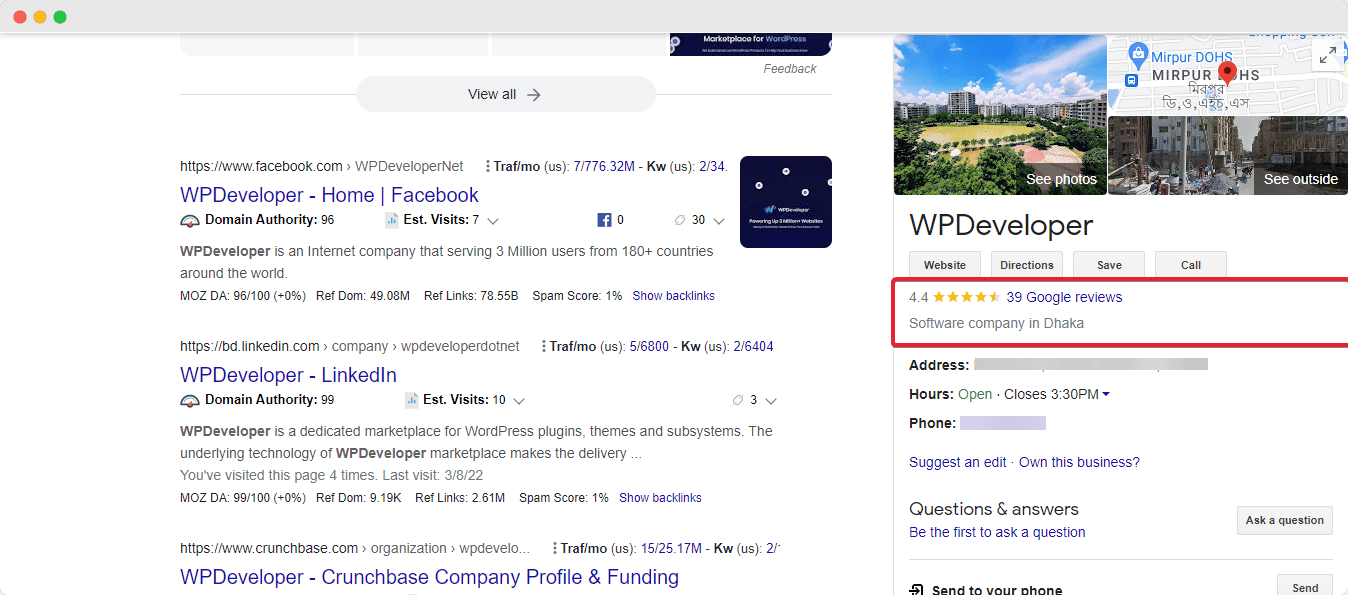Expand Est. Visits dropdown in Facebook result

(493, 221)
